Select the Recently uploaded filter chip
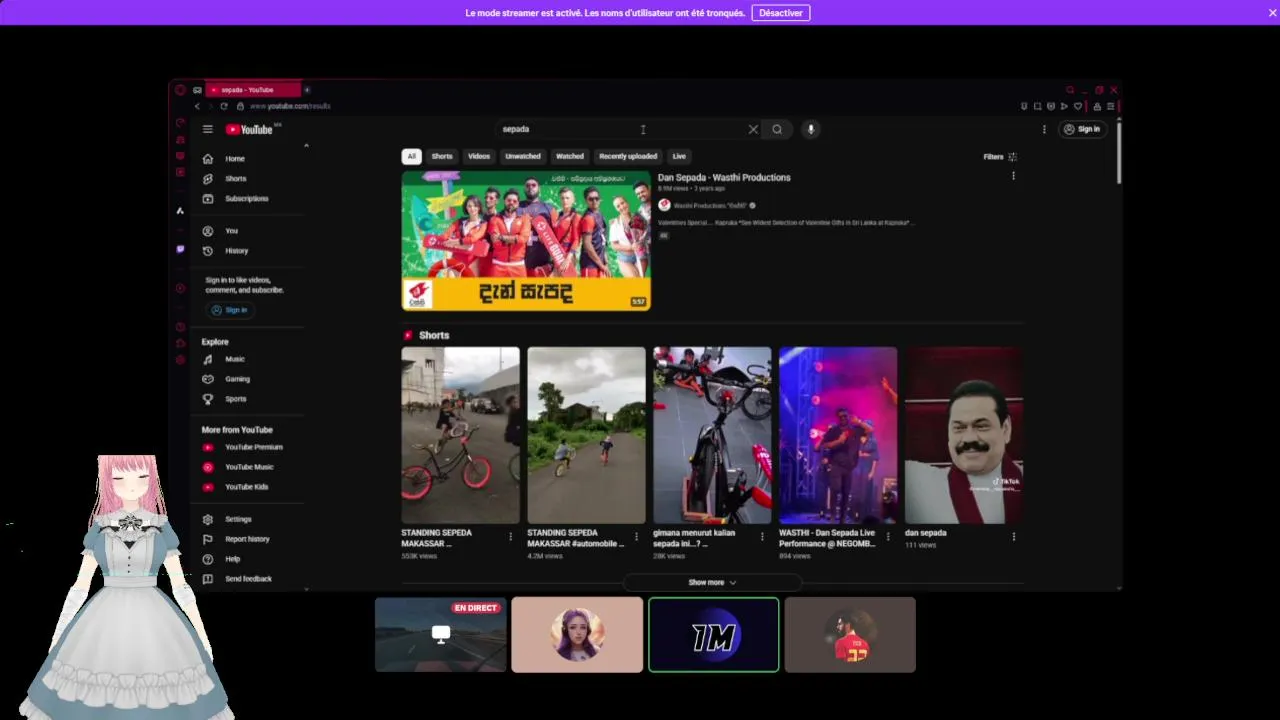 point(628,156)
